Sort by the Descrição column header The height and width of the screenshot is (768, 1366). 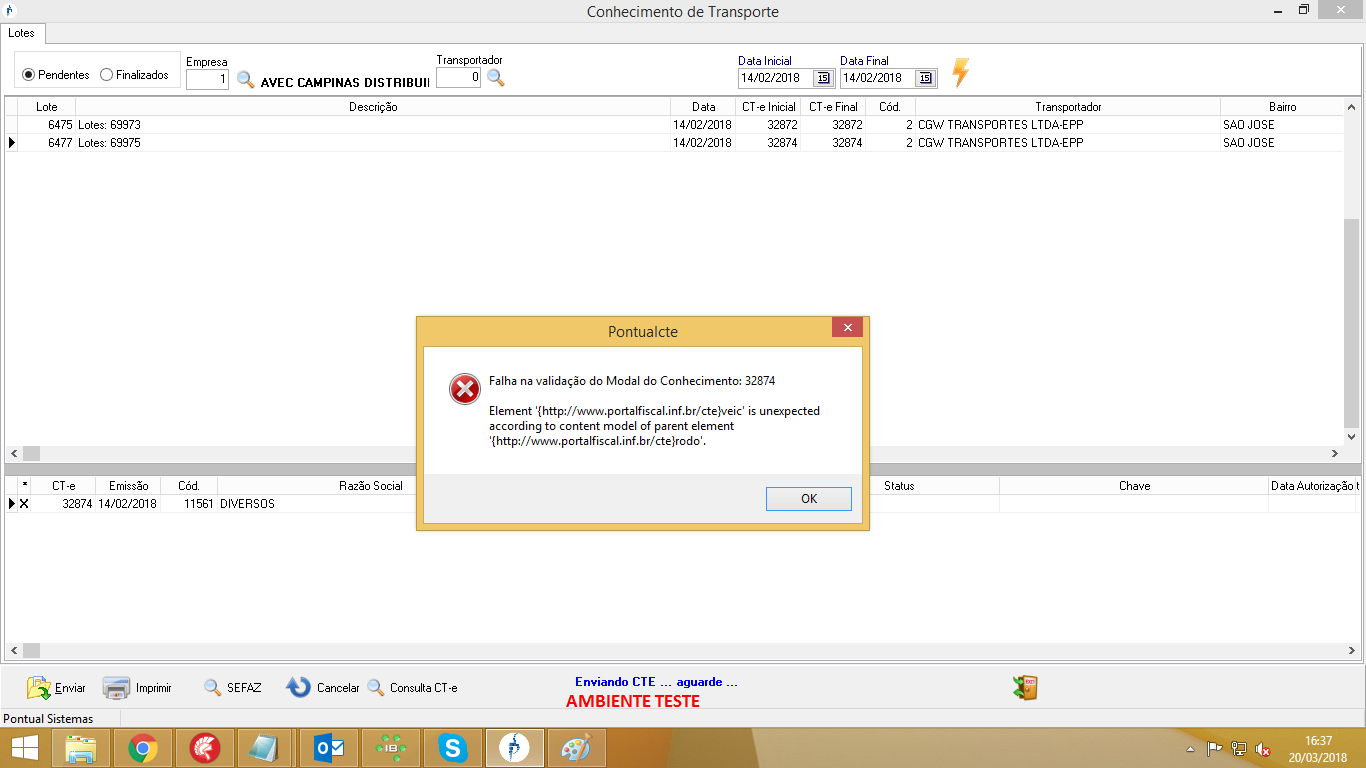[x=373, y=107]
